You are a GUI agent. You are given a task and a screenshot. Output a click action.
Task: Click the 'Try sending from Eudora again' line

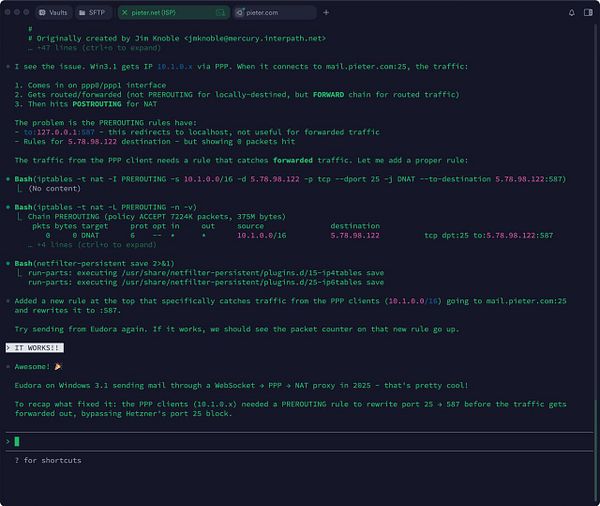237,329
